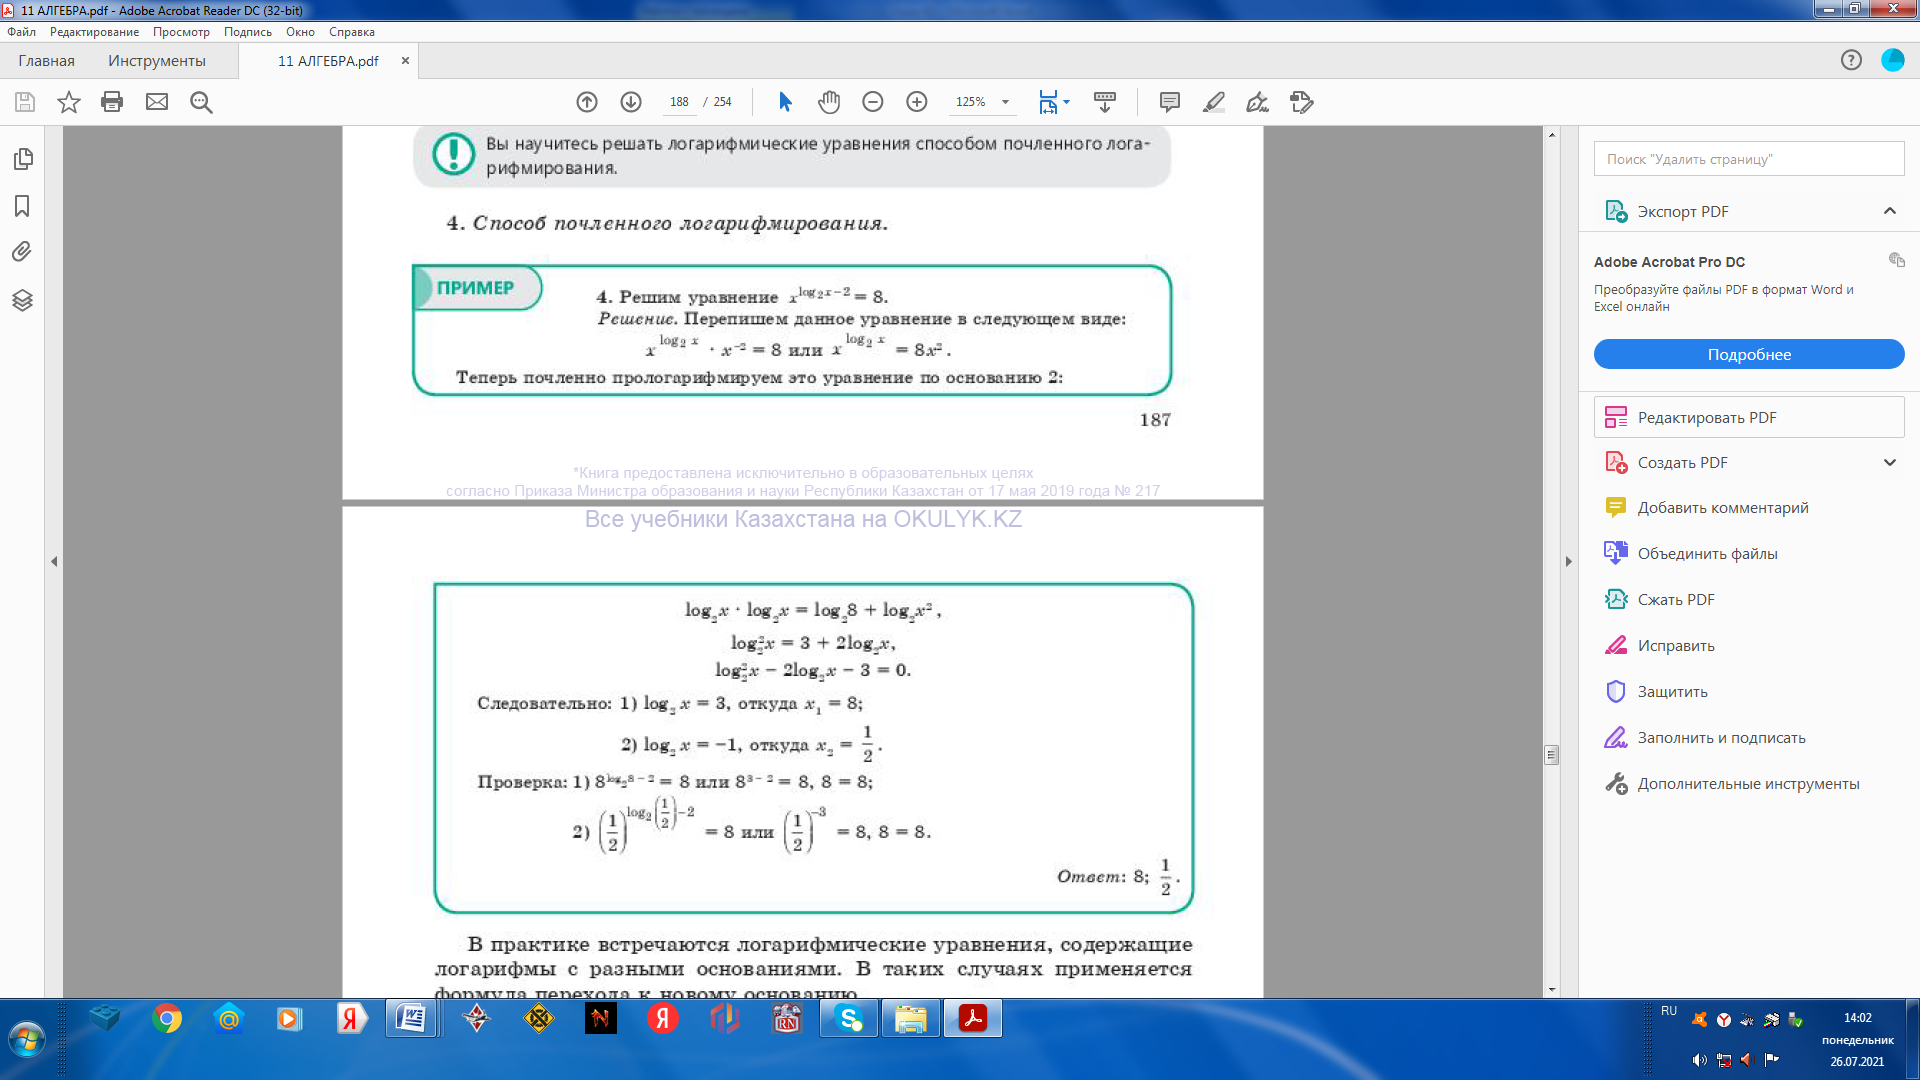Activate the Selection arrow tool
Viewport: 1920px width, 1080px height.
785,102
